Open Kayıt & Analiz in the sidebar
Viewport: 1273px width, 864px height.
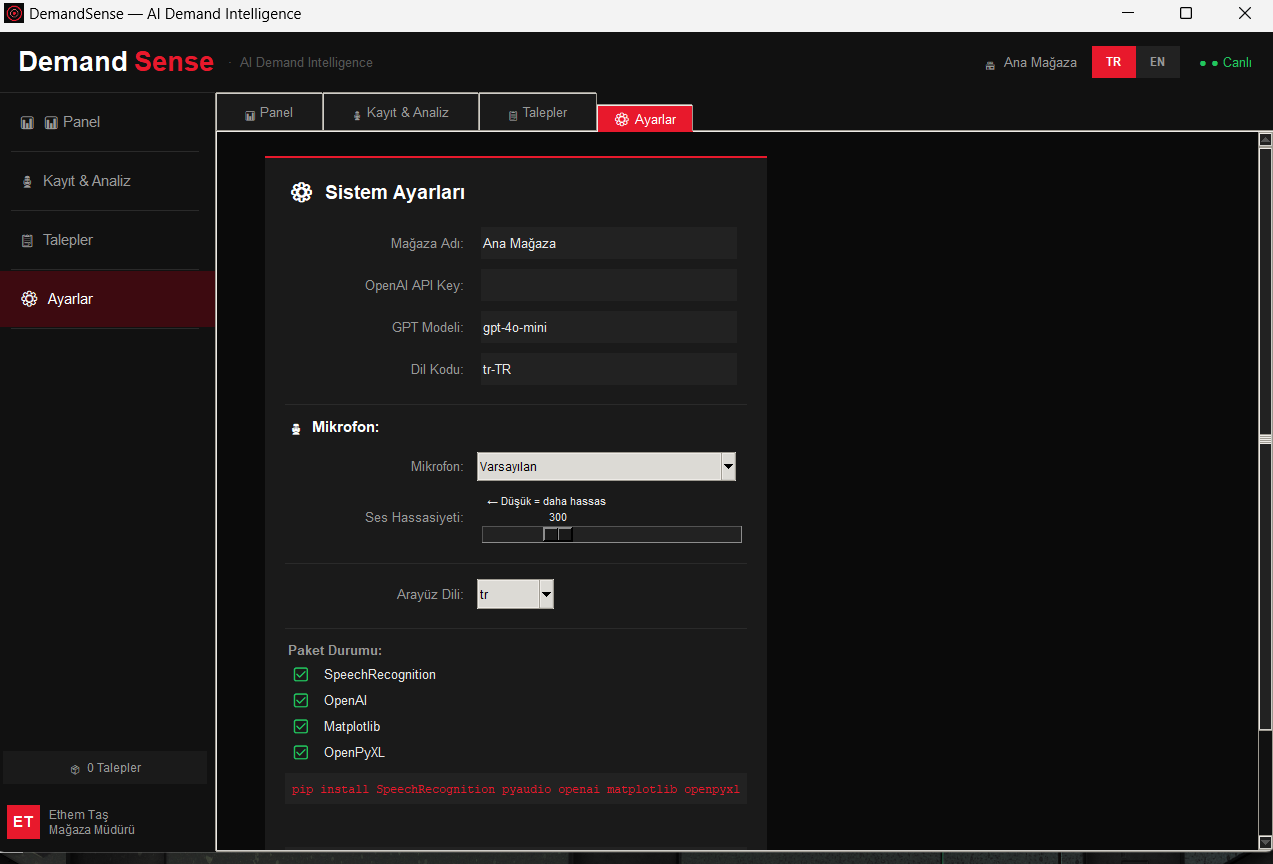click(107, 181)
